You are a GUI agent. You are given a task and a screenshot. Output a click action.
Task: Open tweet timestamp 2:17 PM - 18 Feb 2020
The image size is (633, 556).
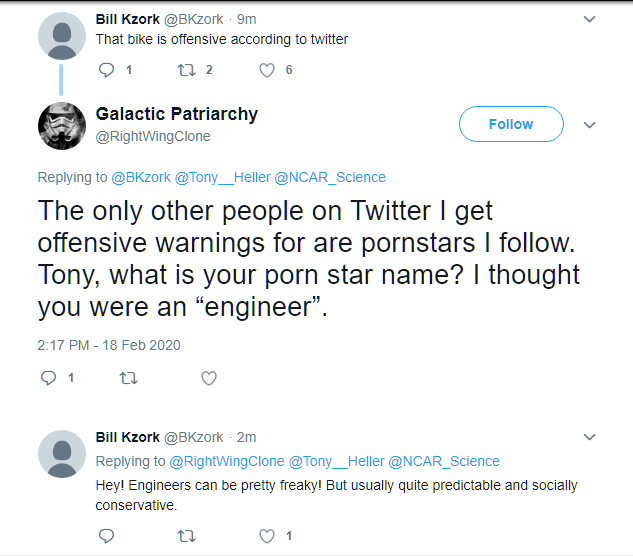pos(109,345)
